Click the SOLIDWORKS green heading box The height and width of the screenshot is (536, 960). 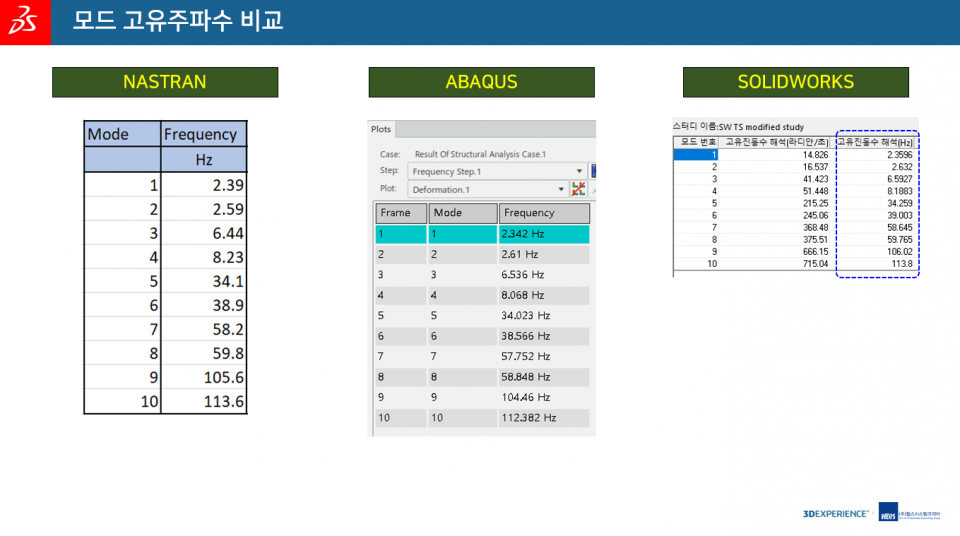click(x=795, y=82)
